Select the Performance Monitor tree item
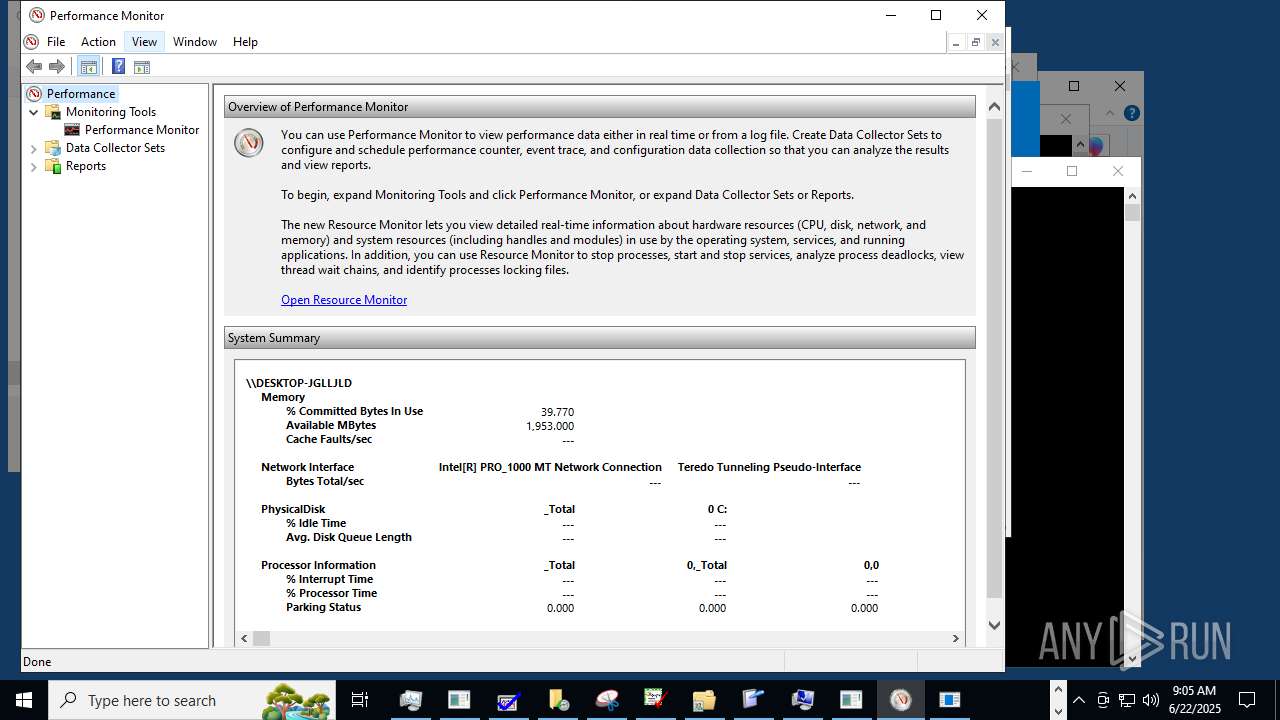The width and height of the screenshot is (1280, 720). pyautogui.click(x=142, y=130)
